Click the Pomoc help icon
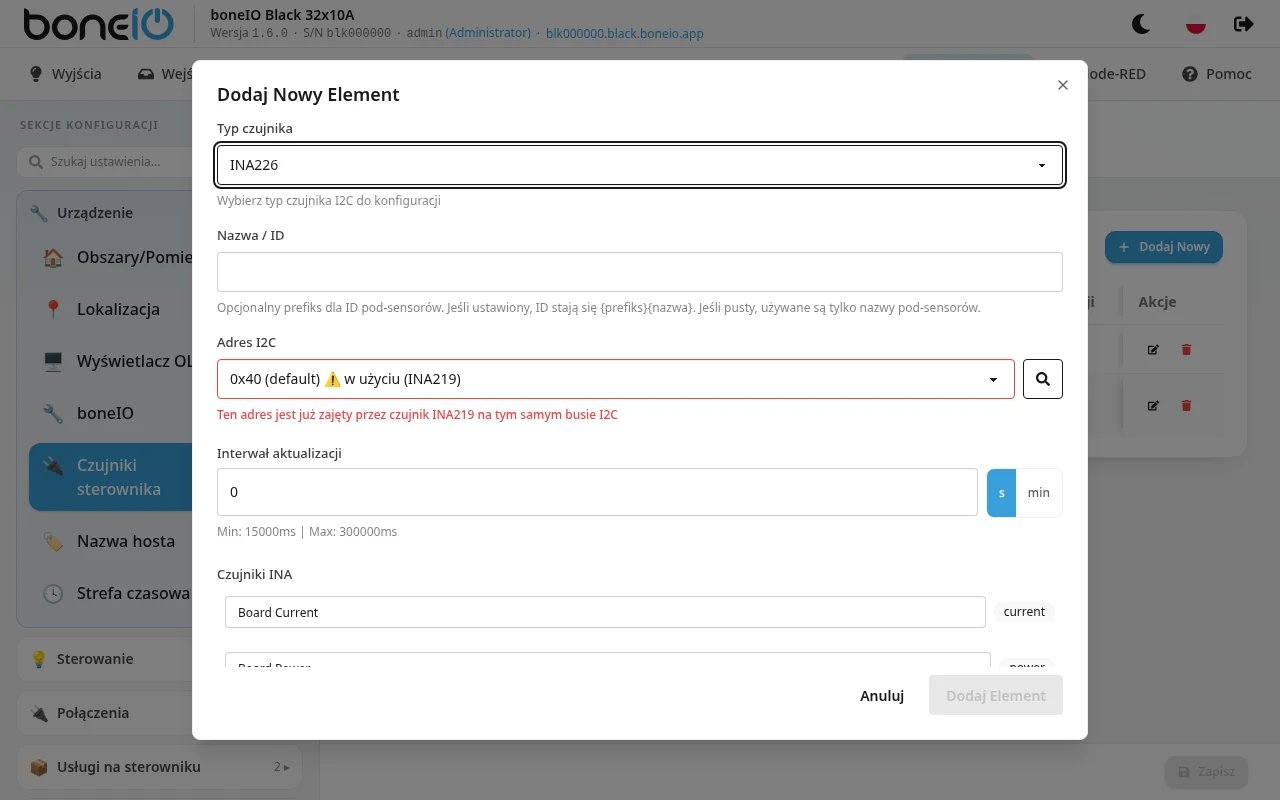The height and width of the screenshot is (800, 1280). 1190,74
